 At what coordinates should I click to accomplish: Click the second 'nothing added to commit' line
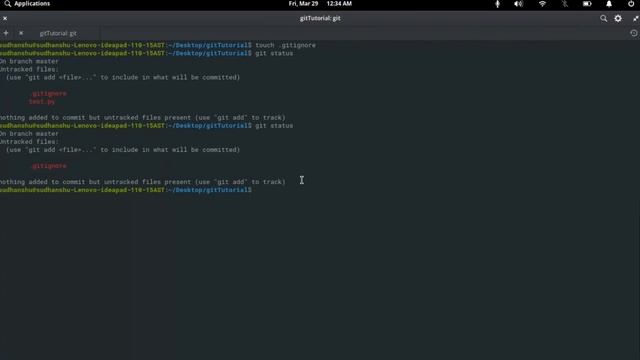click(142, 182)
